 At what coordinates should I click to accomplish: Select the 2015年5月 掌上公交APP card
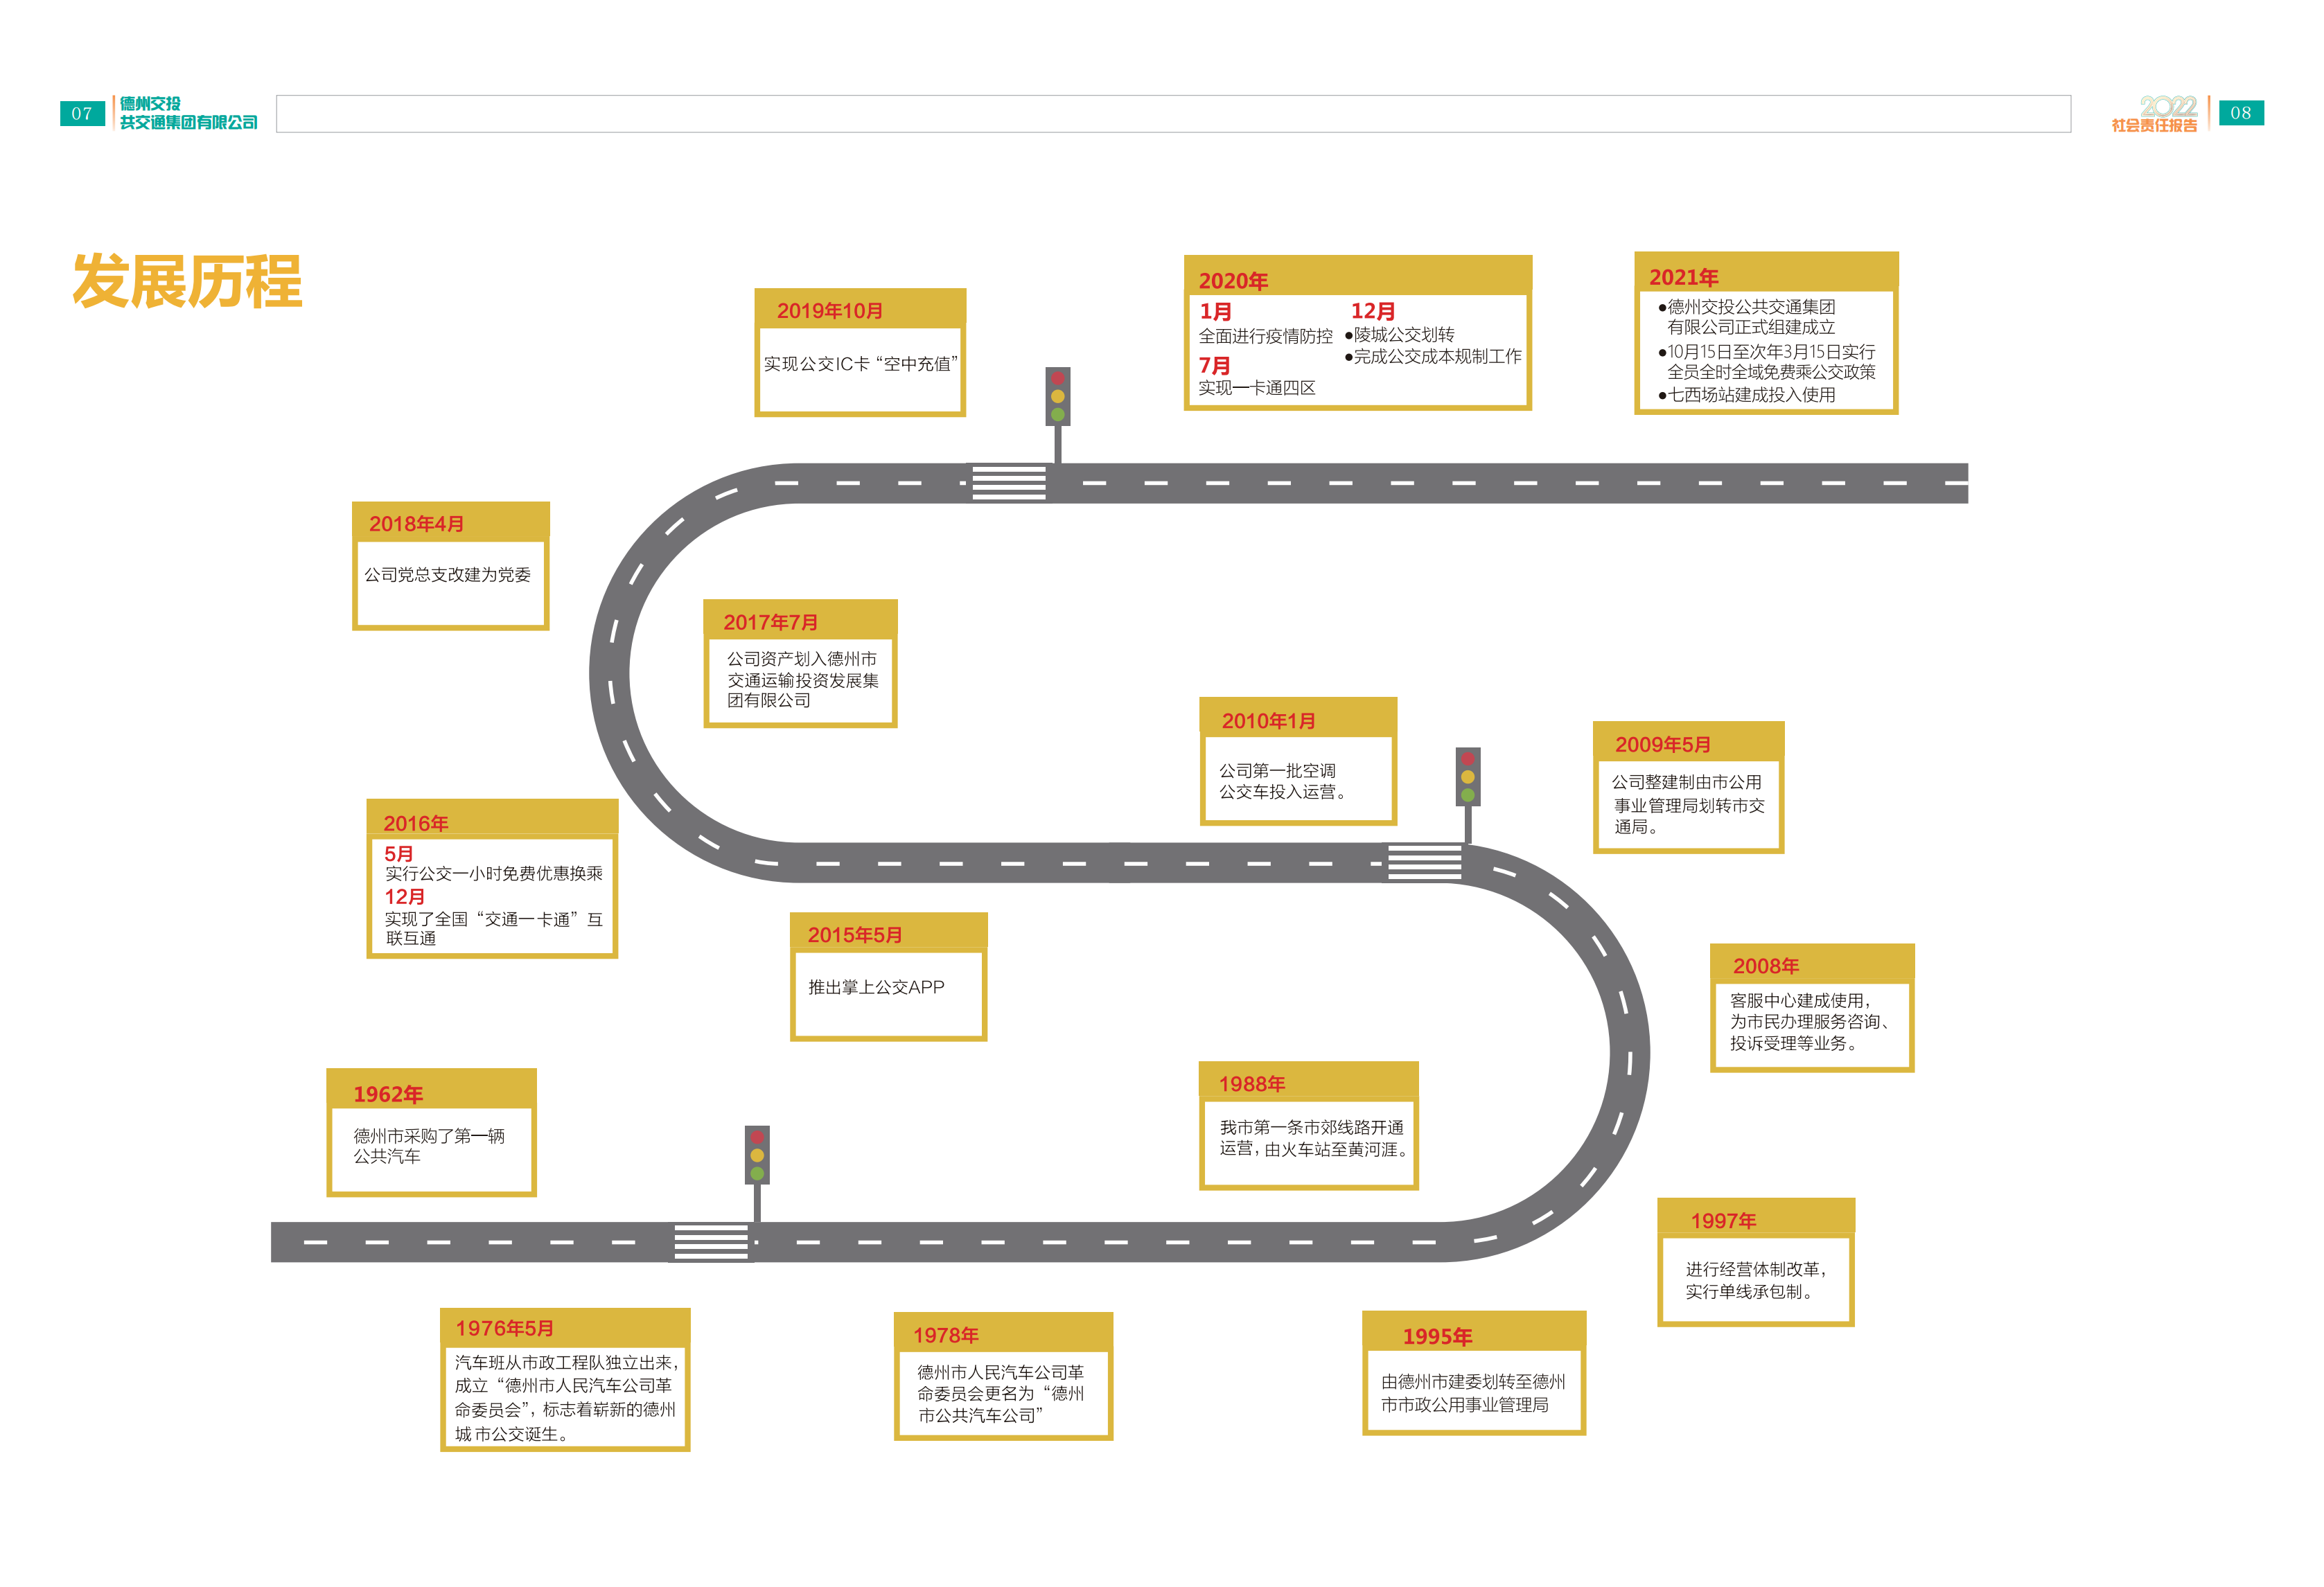(x=888, y=977)
